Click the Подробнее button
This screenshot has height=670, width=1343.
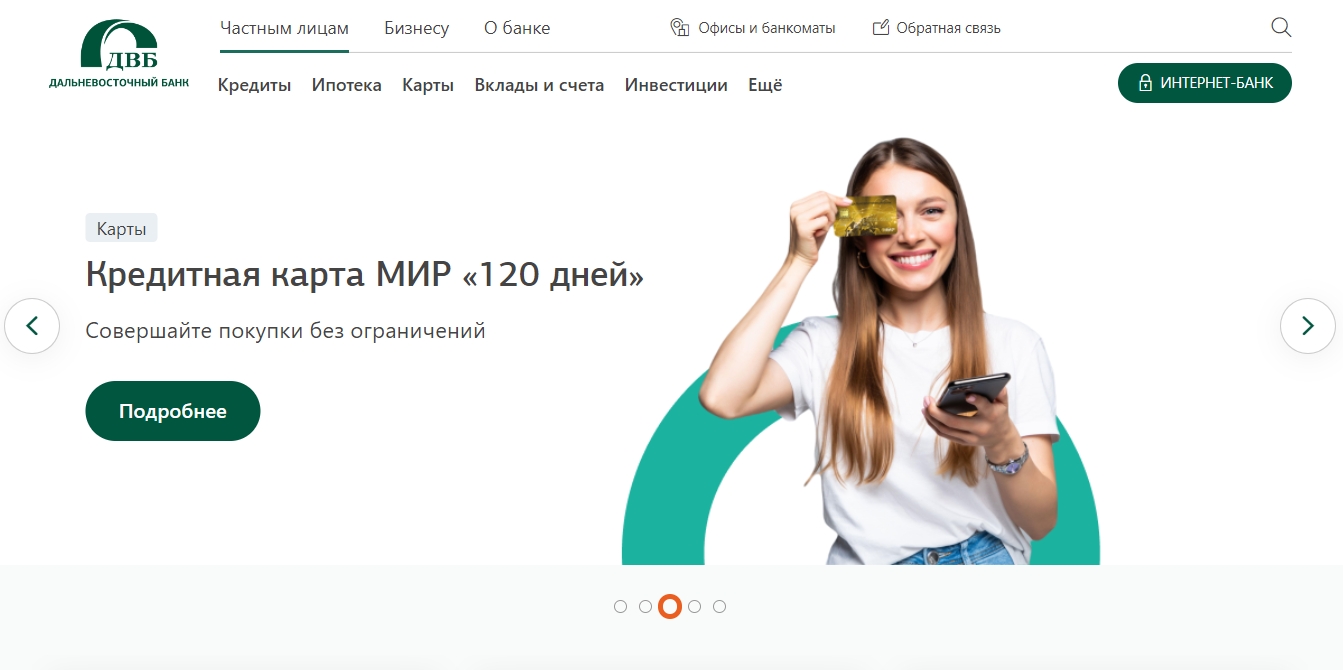coord(173,411)
